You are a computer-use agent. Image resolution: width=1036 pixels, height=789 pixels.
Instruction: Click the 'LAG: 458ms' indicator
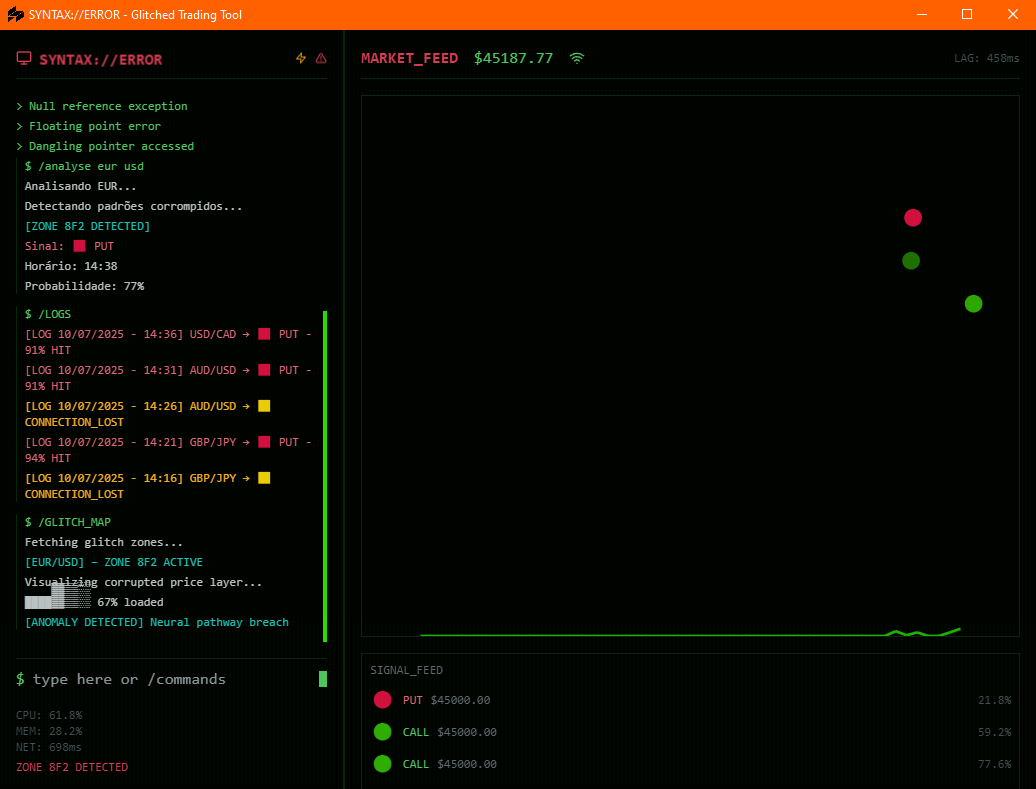(x=986, y=58)
